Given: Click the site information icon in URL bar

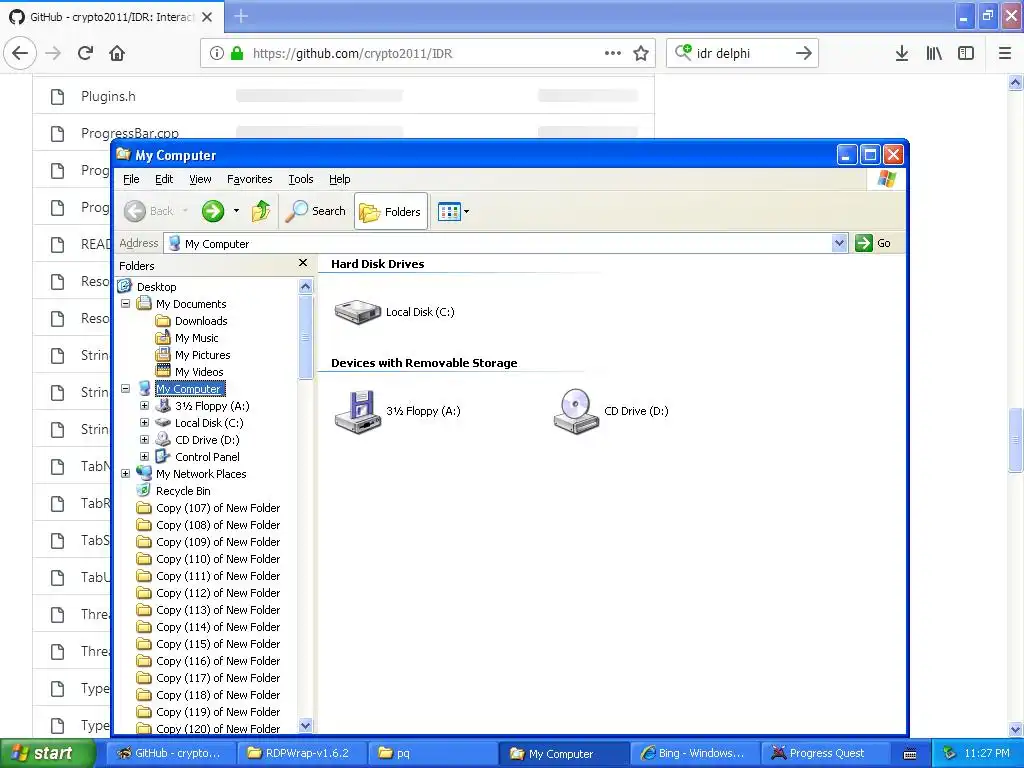Looking at the screenshot, I should 217,53.
